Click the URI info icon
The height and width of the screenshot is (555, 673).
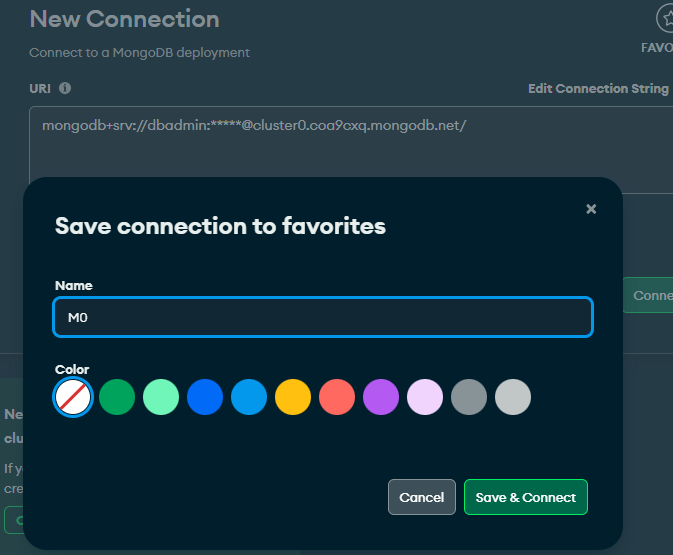pyautogui.click(x=65, y=88)
